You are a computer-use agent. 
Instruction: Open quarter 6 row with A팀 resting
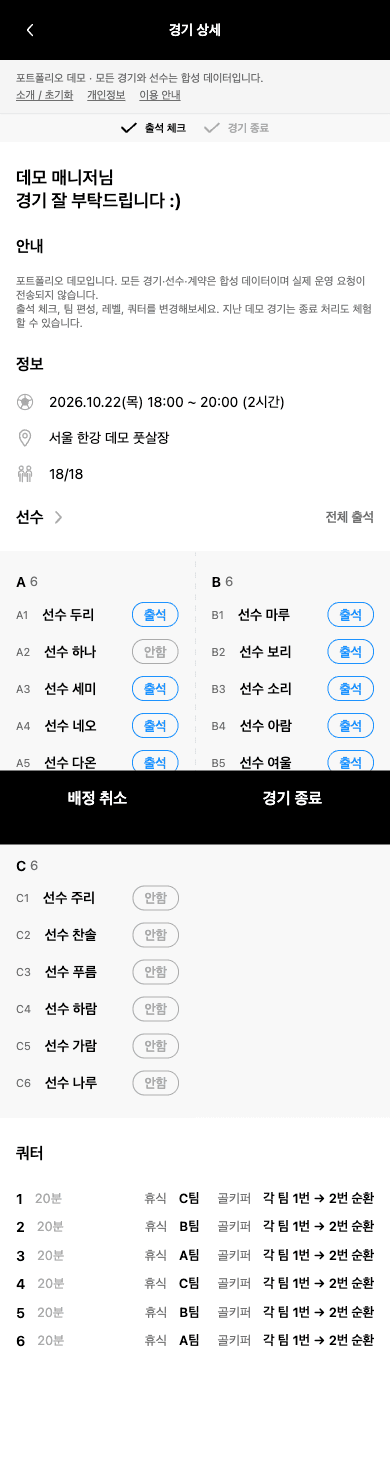pos(195,1341)
